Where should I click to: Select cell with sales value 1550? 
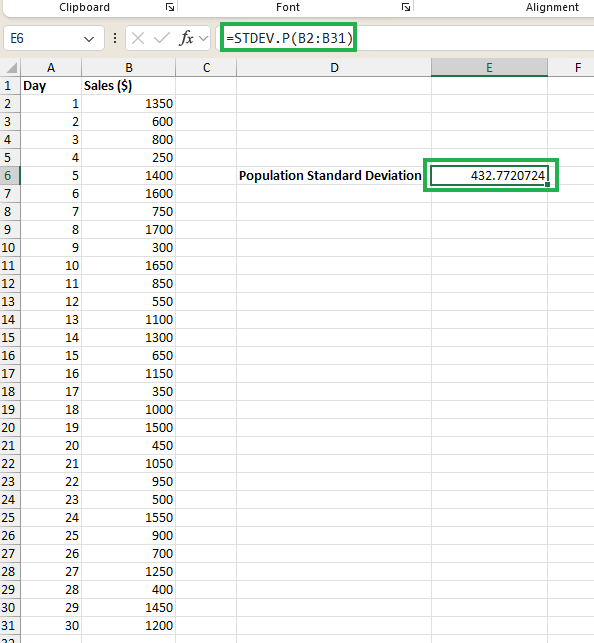click(x=129, y=518)
